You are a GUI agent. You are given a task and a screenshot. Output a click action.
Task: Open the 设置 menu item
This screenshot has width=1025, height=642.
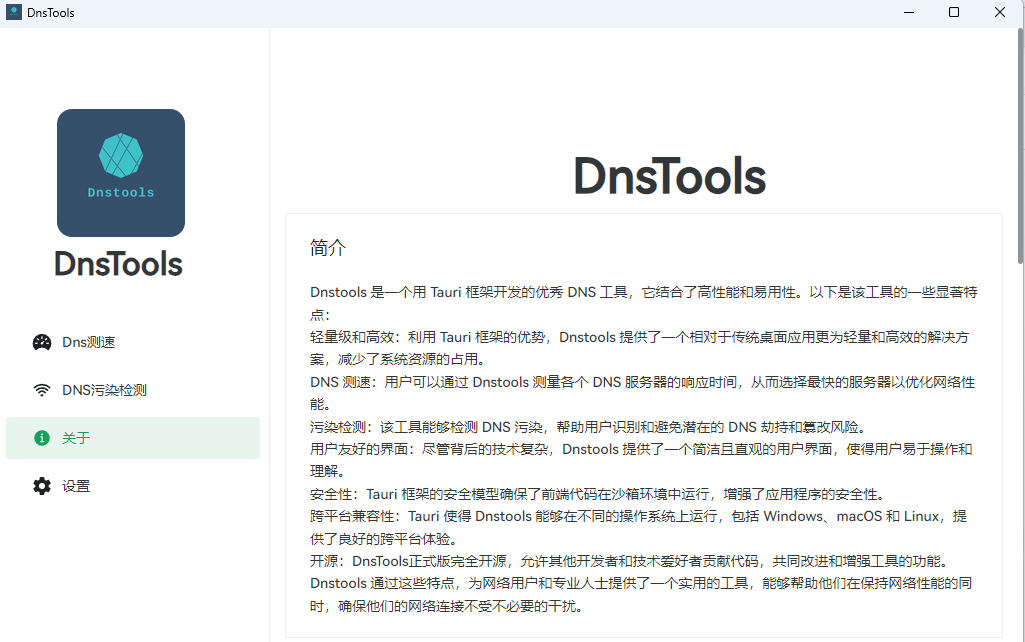pyautogui.click(x=133, y=486)
